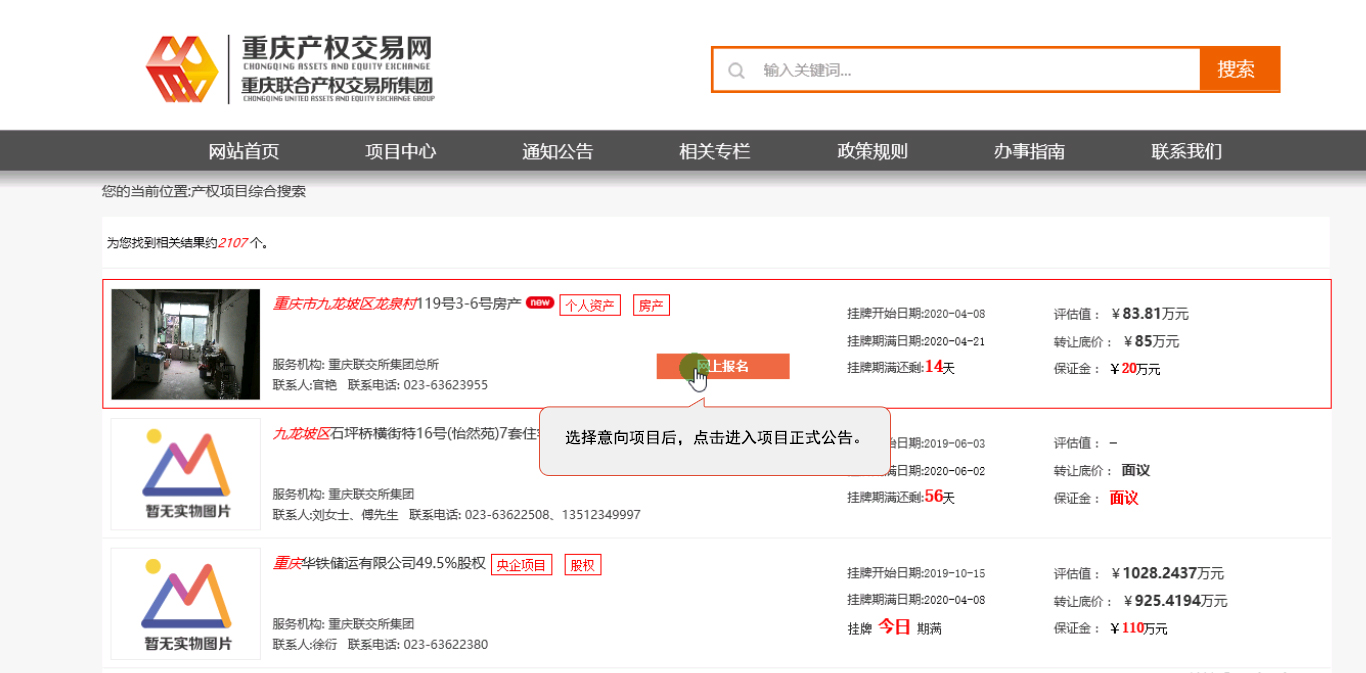
Task: Click the red new badge
Action: [x=540, y=303]
